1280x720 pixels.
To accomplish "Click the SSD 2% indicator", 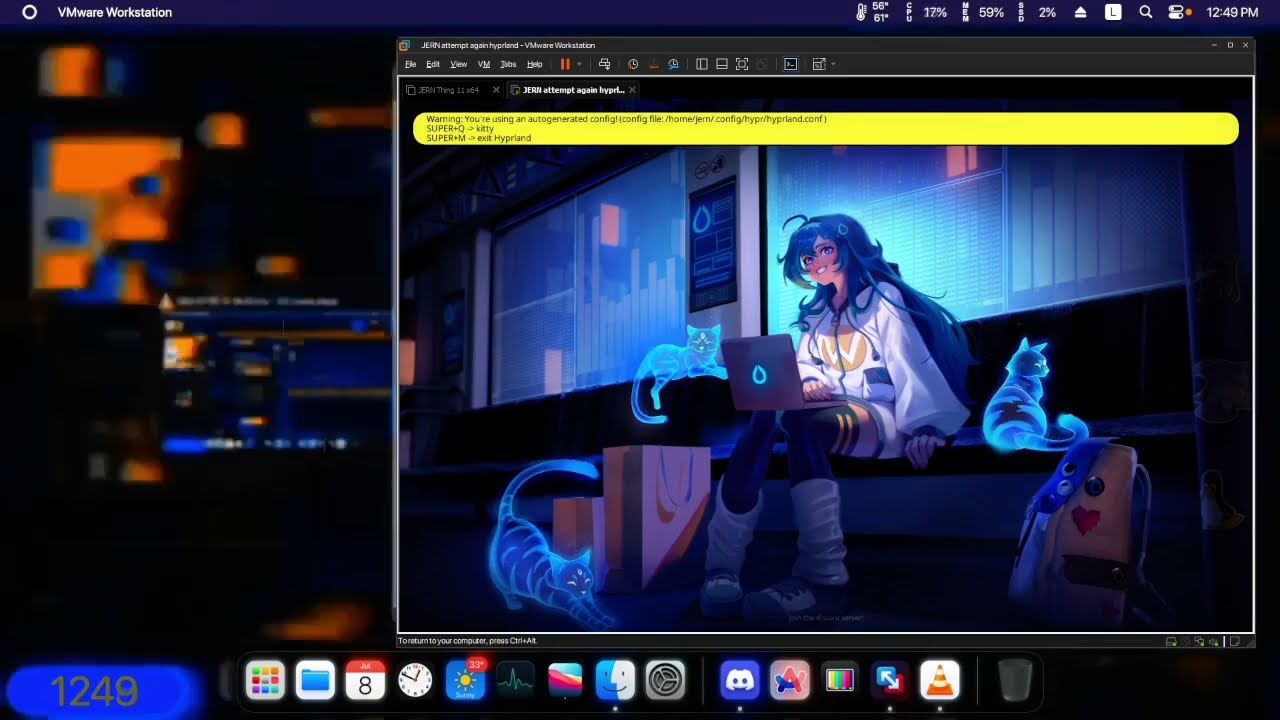I will tap(1037, 12).
